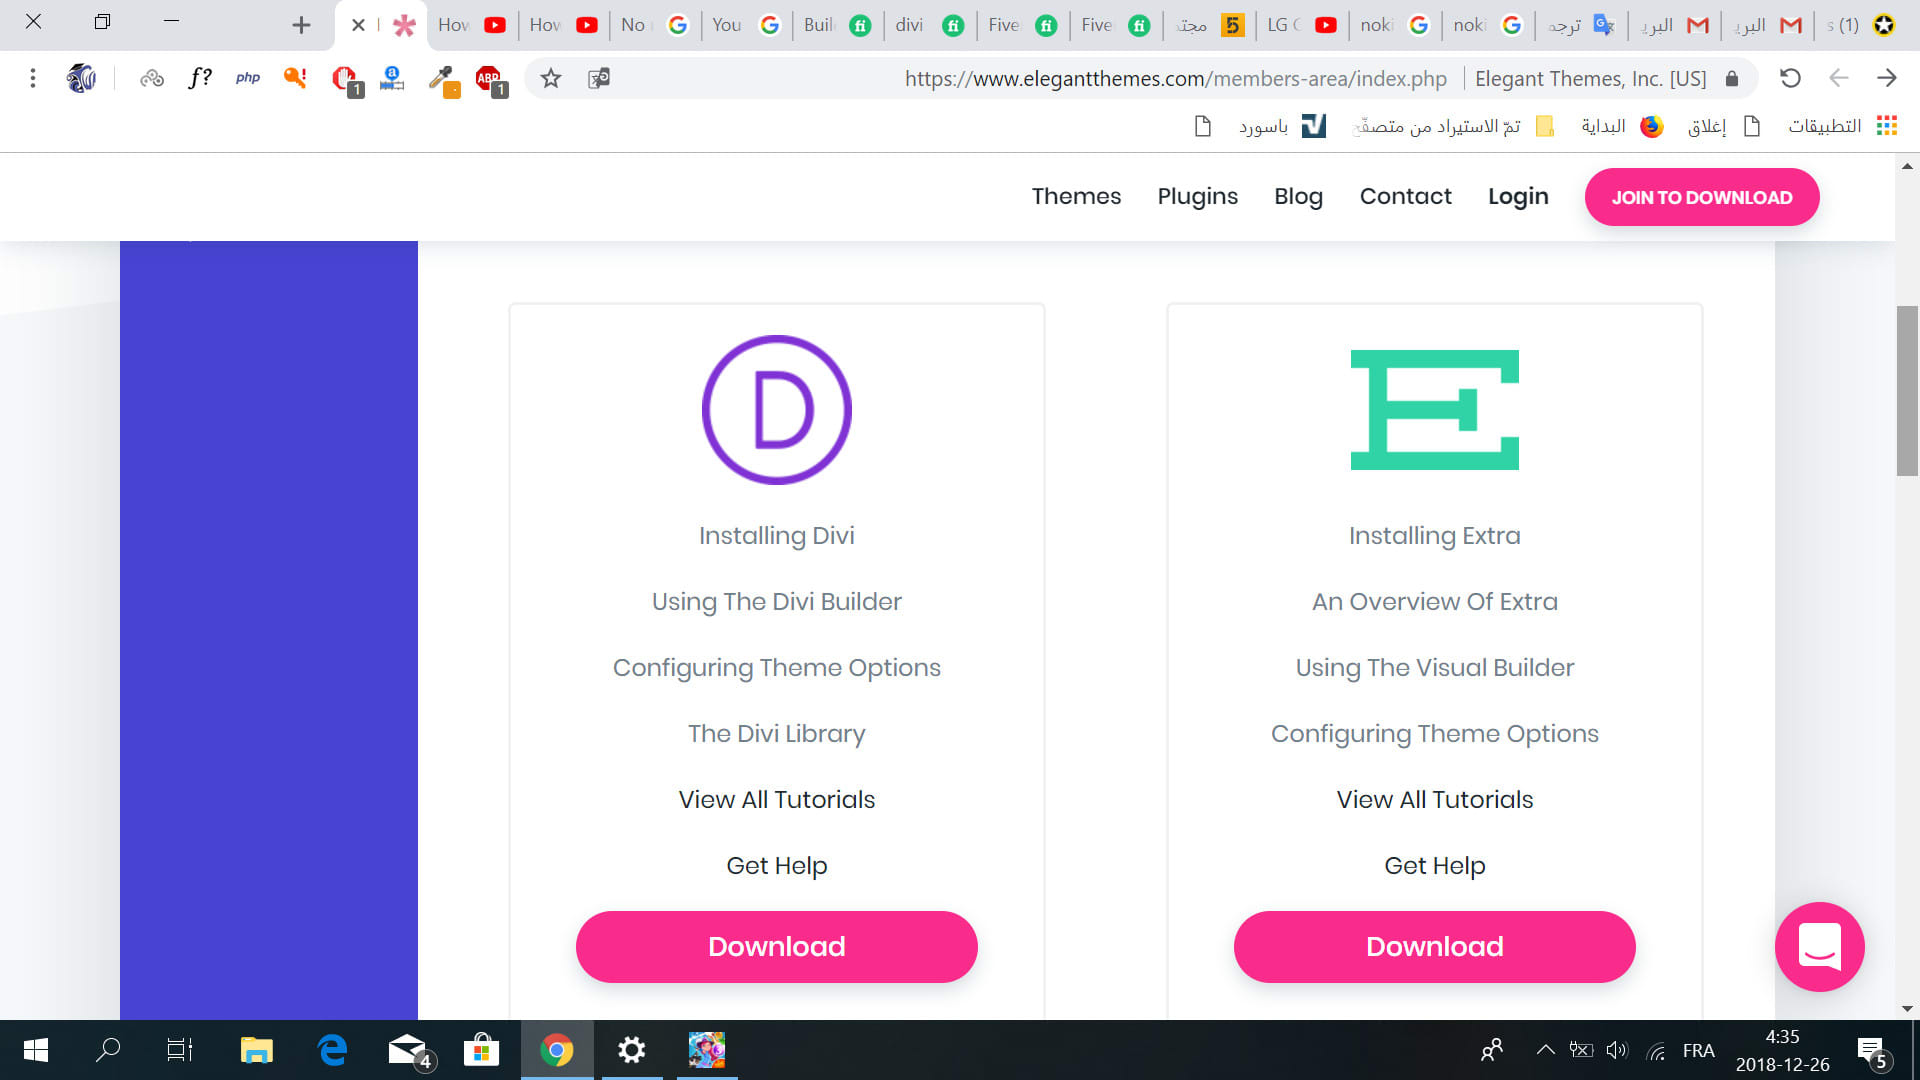Click the Translate page icon in address bar
Screen dimensions: 1920x1080
click(599, 78)
